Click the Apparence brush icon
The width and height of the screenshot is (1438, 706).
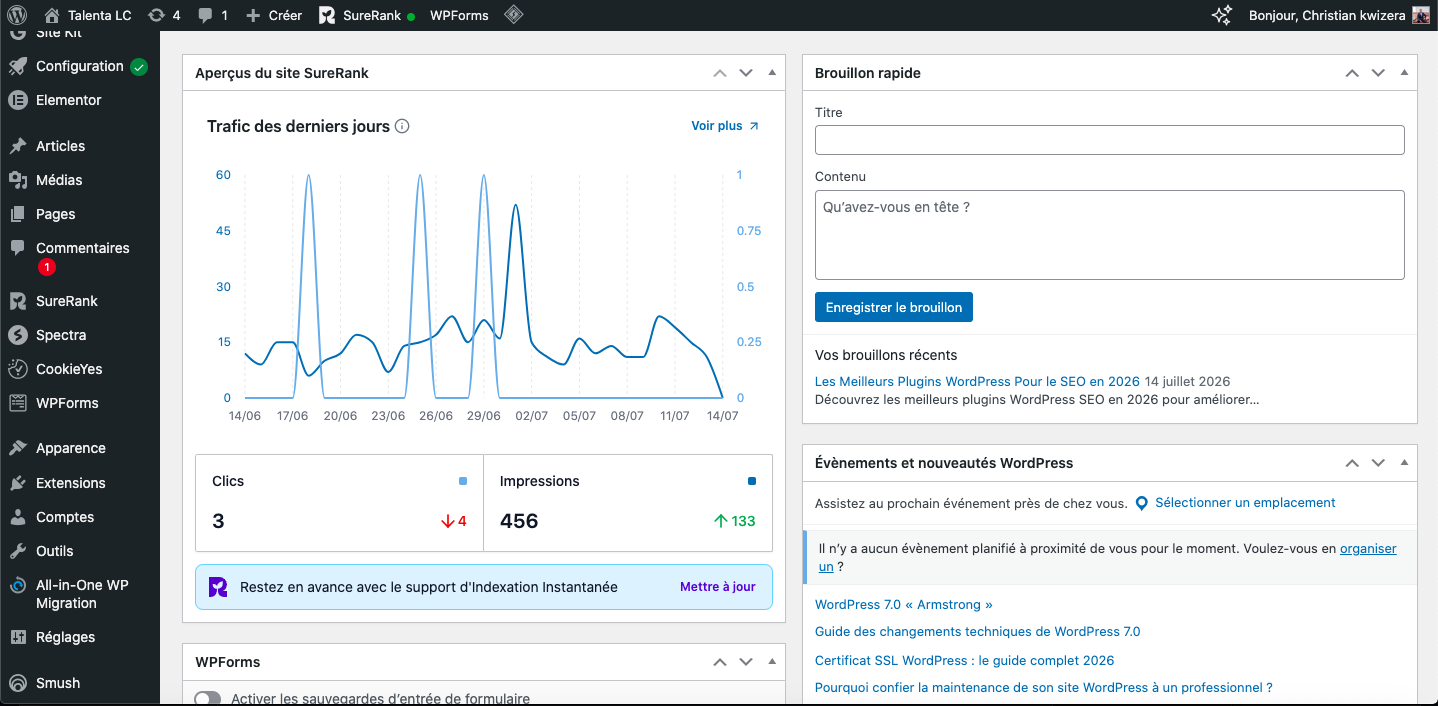[x=17, y=448]
